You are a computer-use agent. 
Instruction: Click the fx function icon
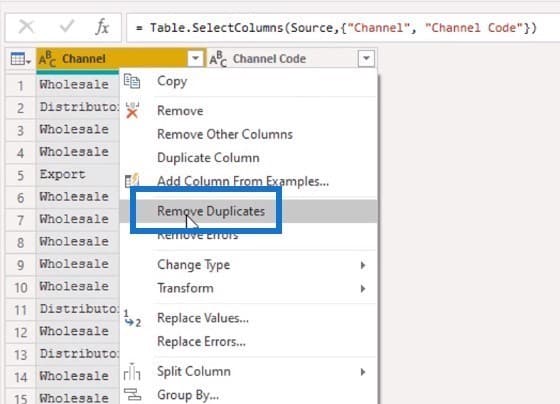102,27
